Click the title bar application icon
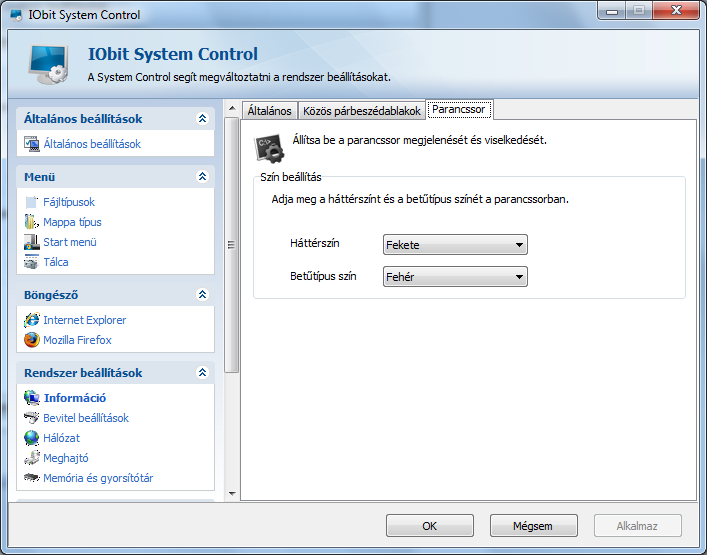 tap(16, 15)
